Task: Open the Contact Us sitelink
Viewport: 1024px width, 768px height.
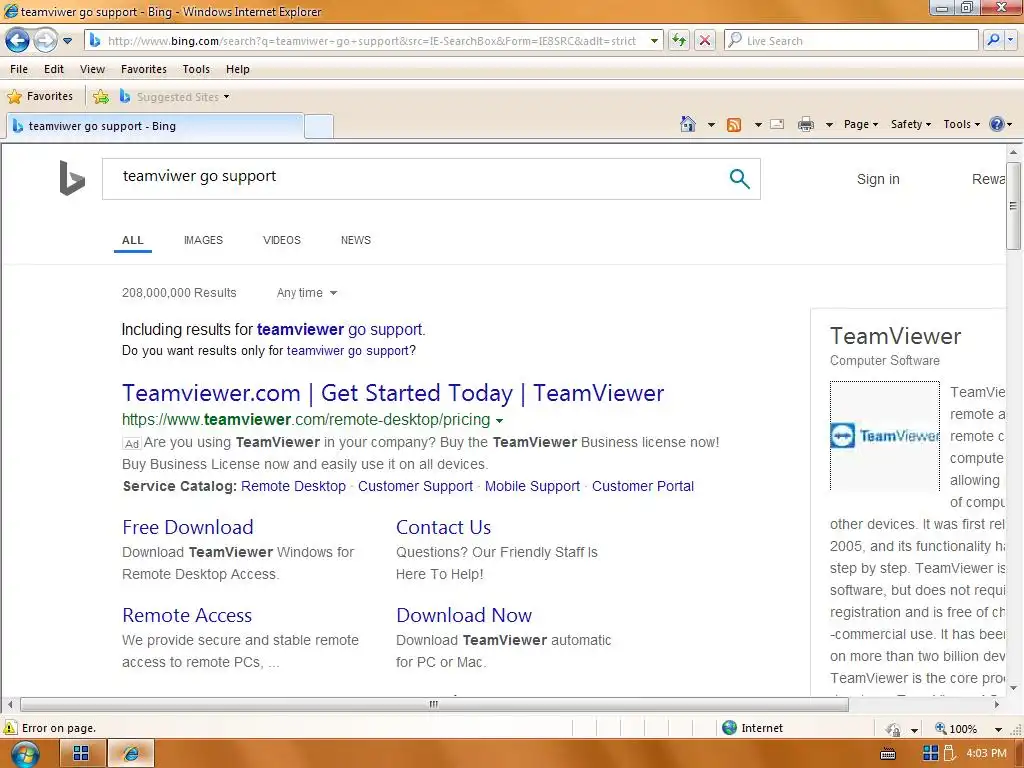Action: (443, 527)
